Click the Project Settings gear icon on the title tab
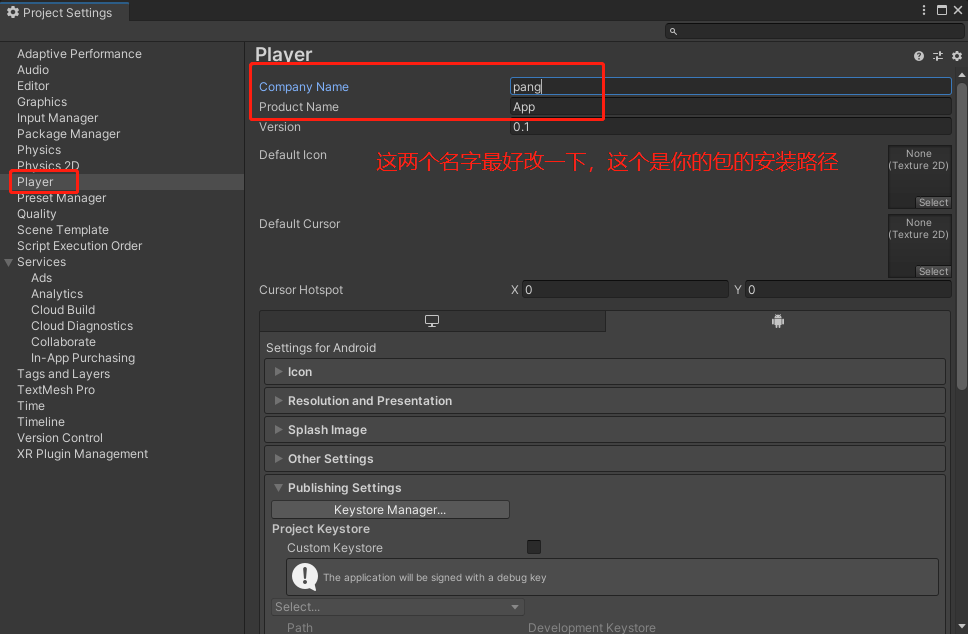This screenshot has height=634, width=968. click(x=13, y=12)
